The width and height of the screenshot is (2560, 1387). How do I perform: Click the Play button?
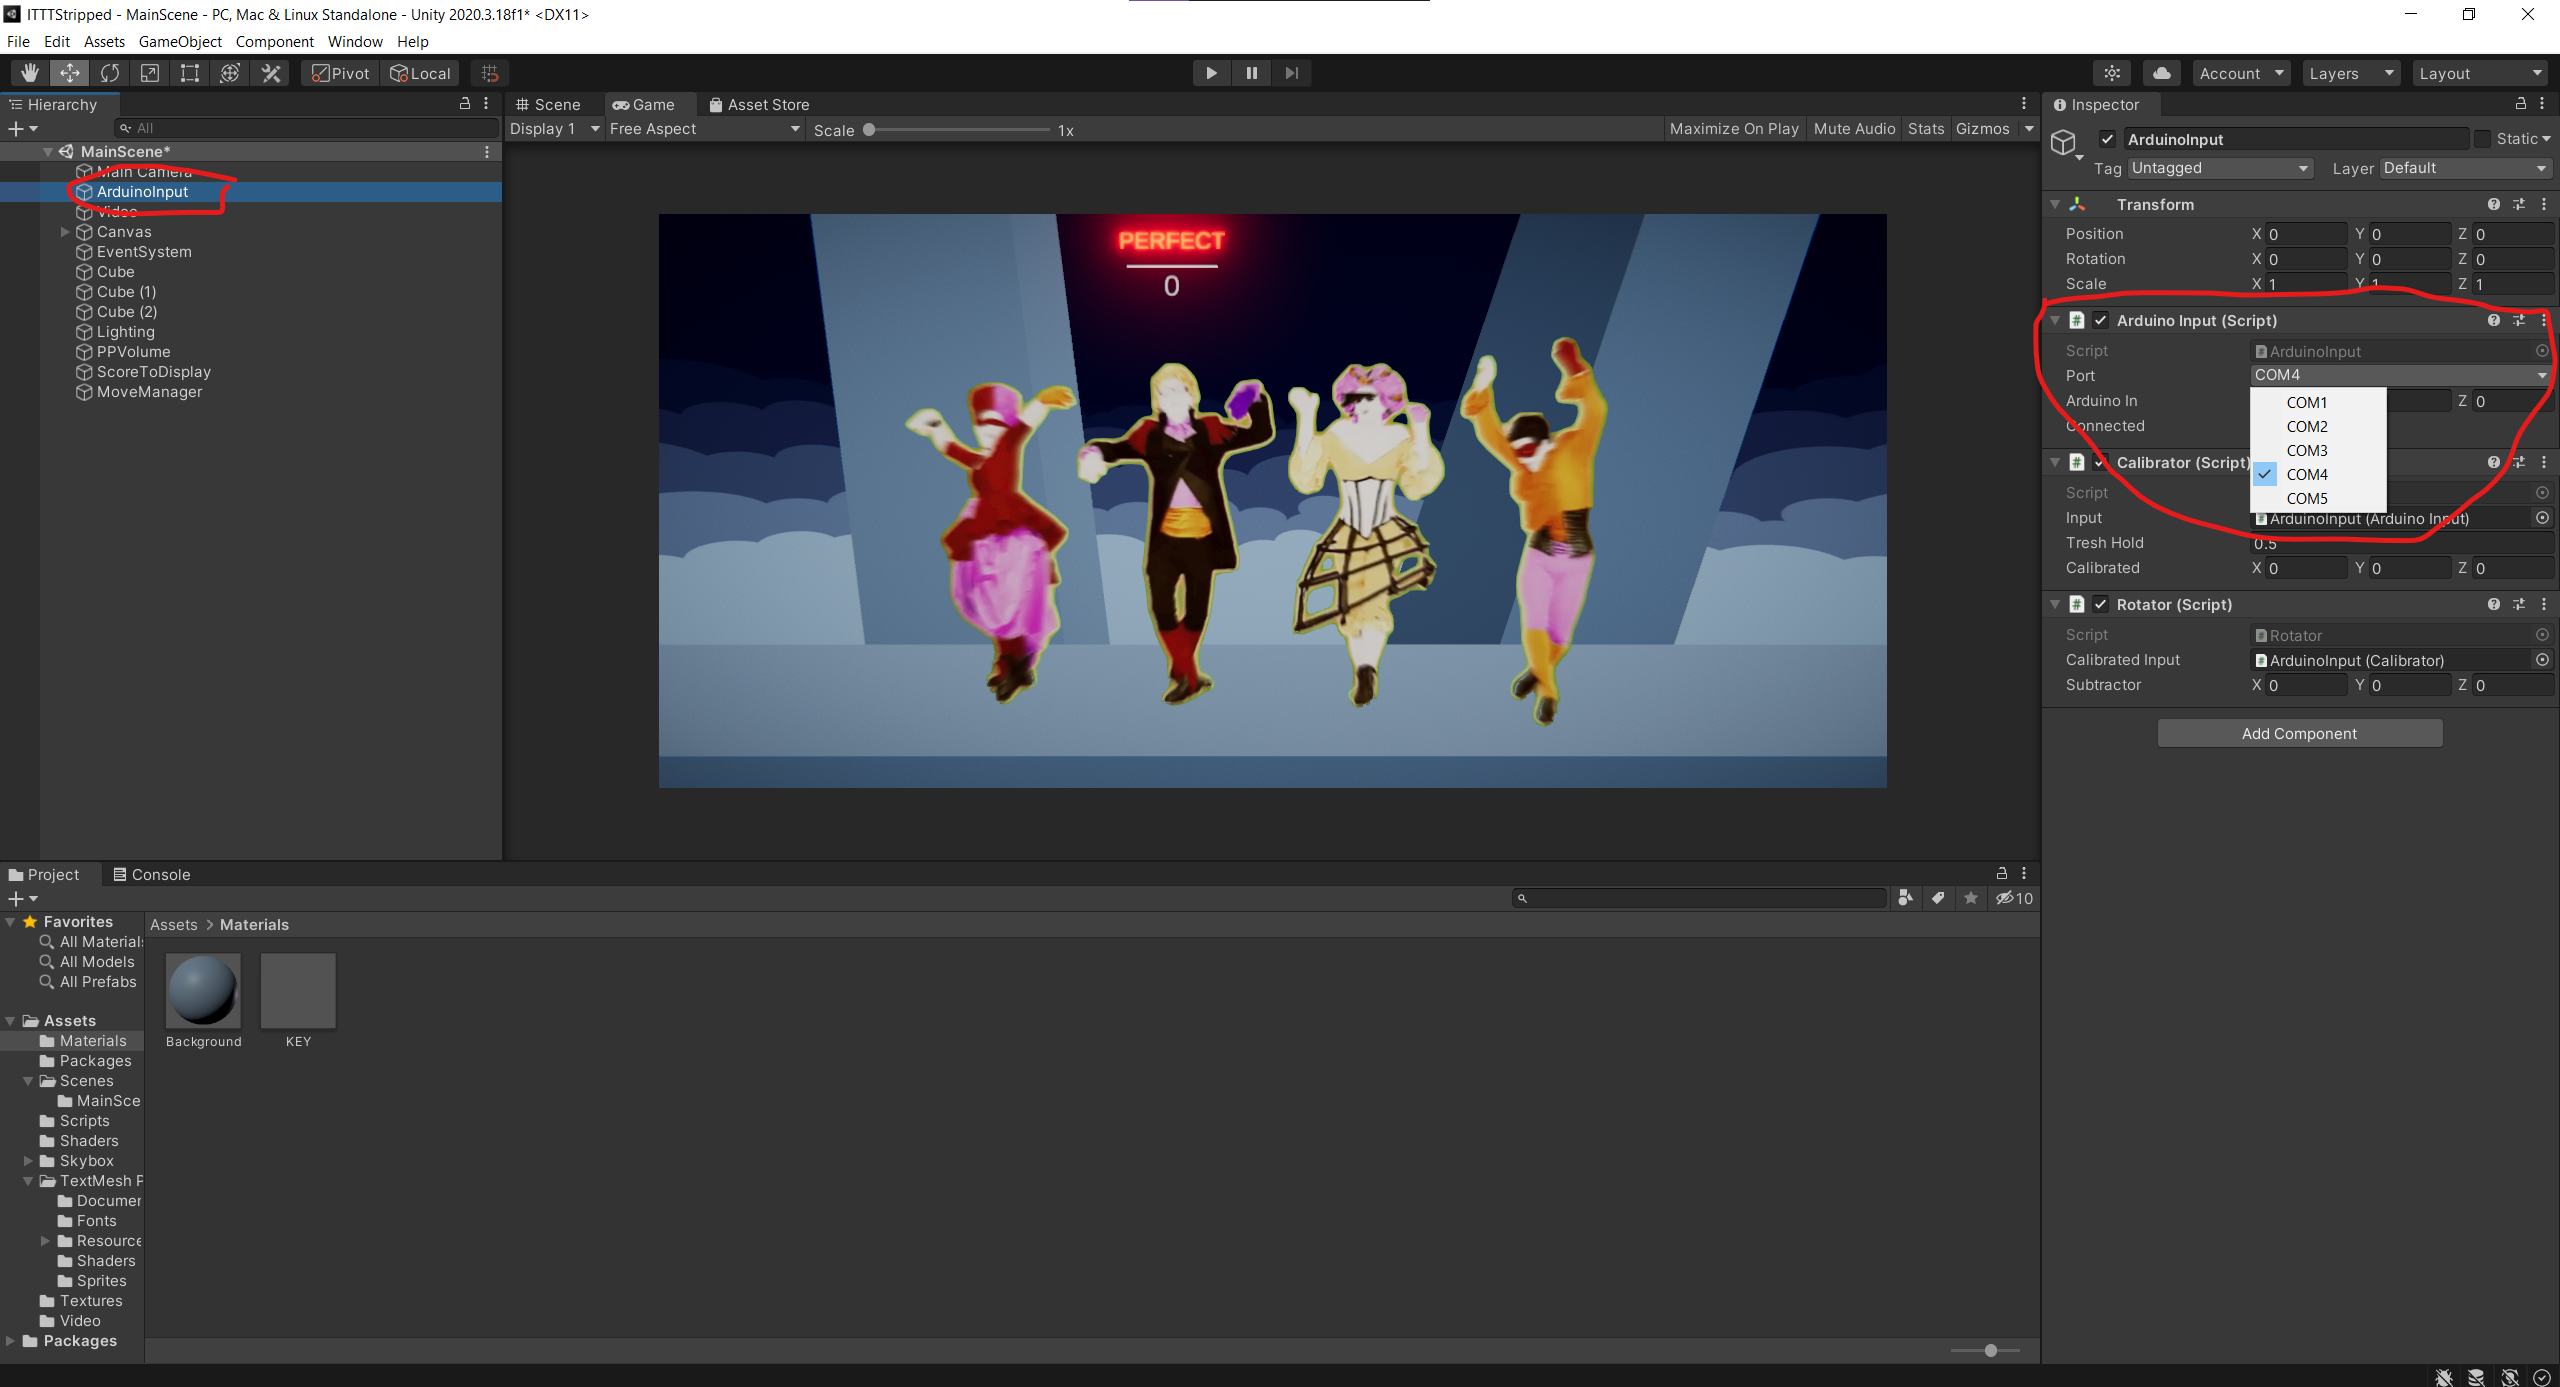(1211, 73)
